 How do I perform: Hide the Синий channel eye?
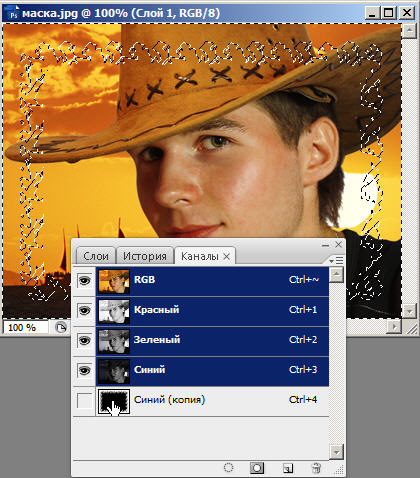[84, 370]
